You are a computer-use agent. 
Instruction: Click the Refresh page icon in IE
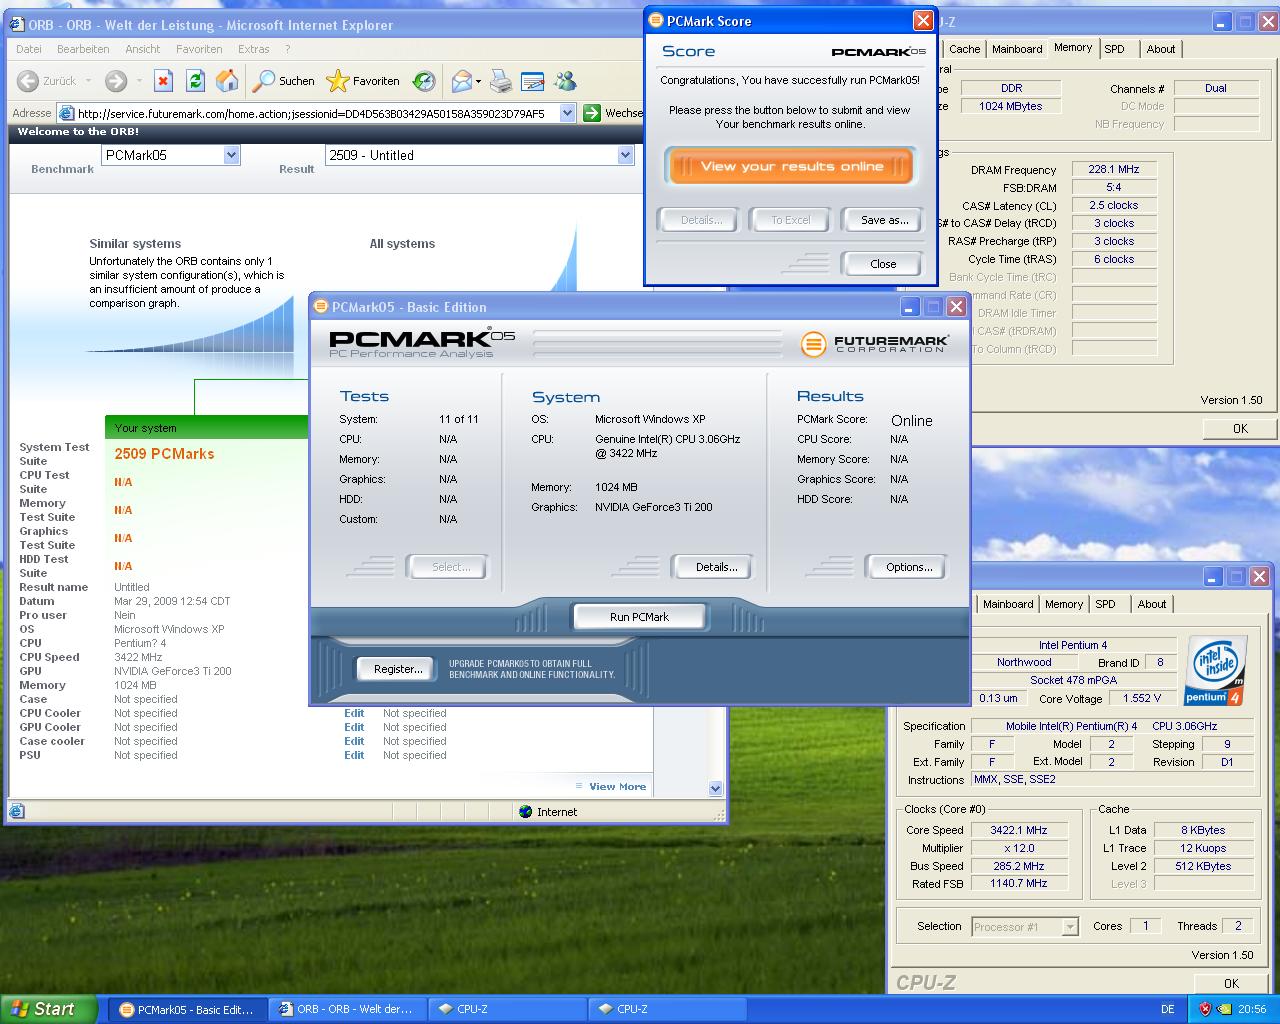(x=196, y=81)
